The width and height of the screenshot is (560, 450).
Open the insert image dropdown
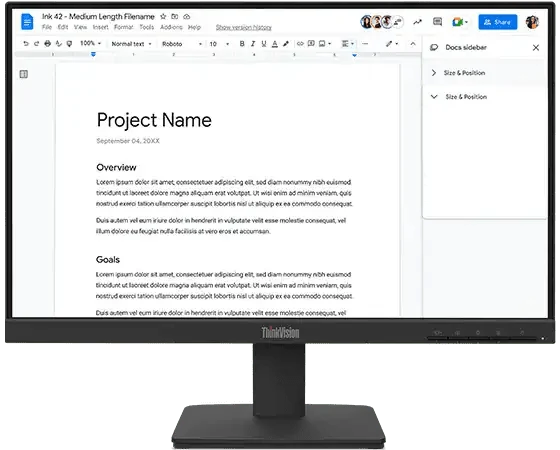[x=325, y=44]
